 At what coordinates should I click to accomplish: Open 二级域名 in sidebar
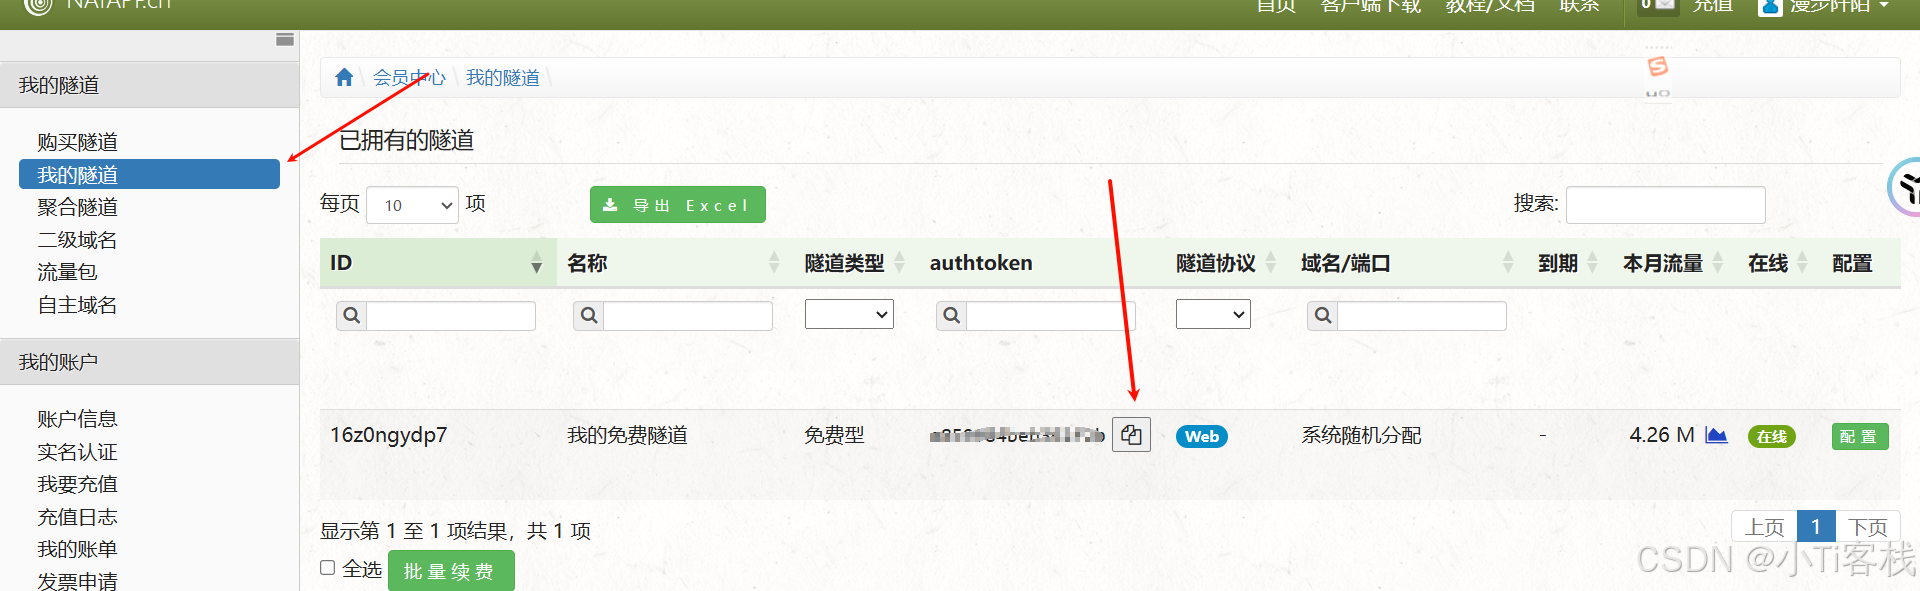(78, 240)
